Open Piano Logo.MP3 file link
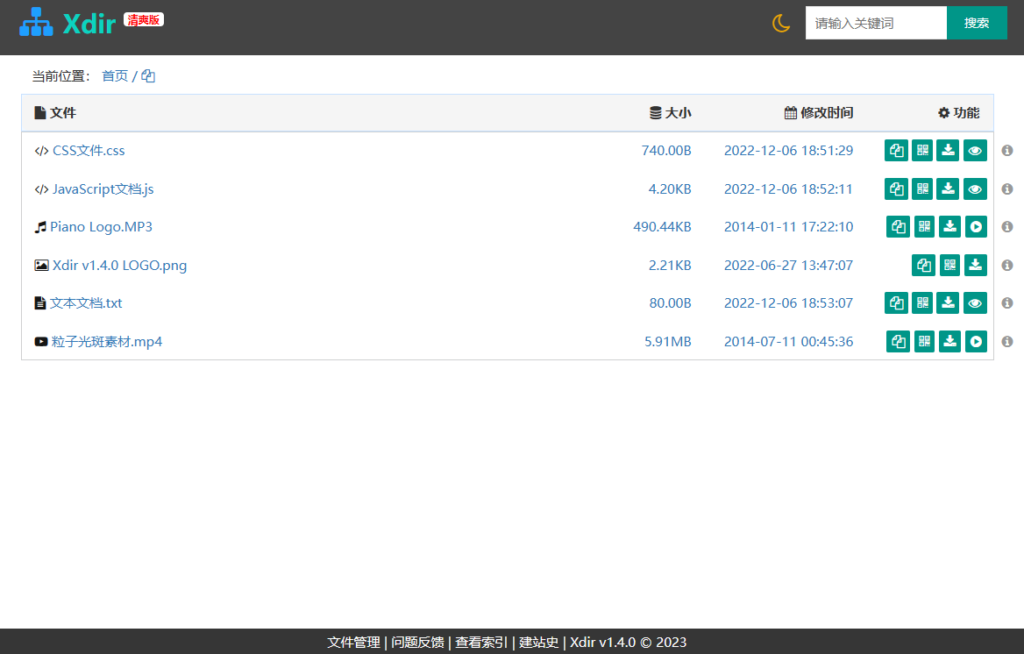Viewport: 1024px width, 654px height. [101, 227]
